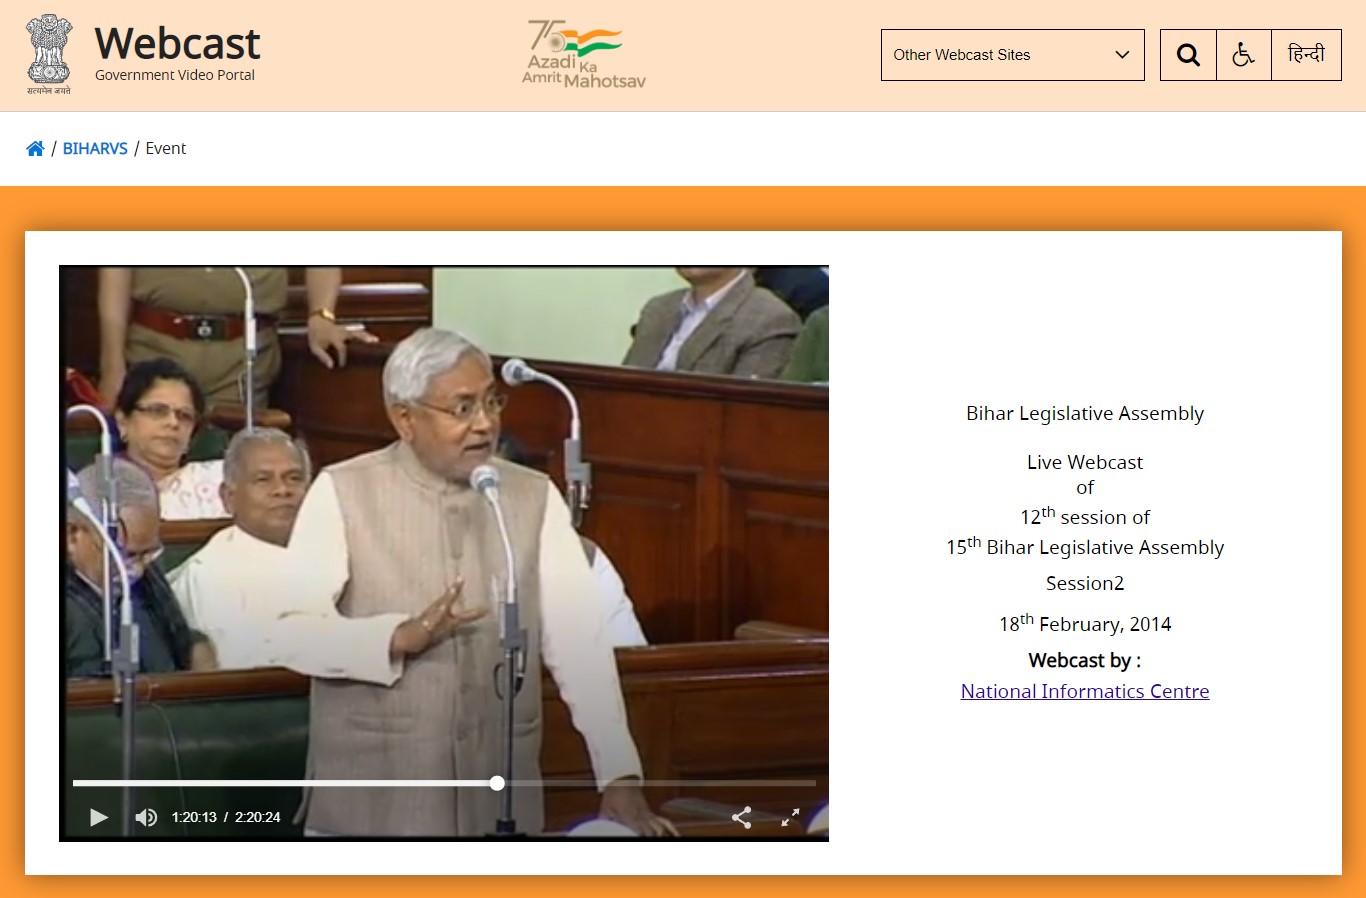Viewport: 1366px width, 898px height.
Task: Enter fullscreen mode in the video player
Action: point(790,817)
